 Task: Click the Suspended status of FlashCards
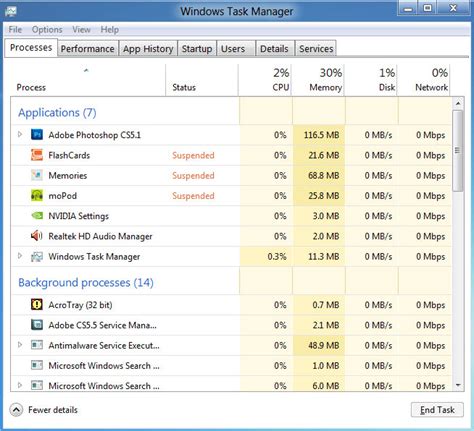point(193,155)
